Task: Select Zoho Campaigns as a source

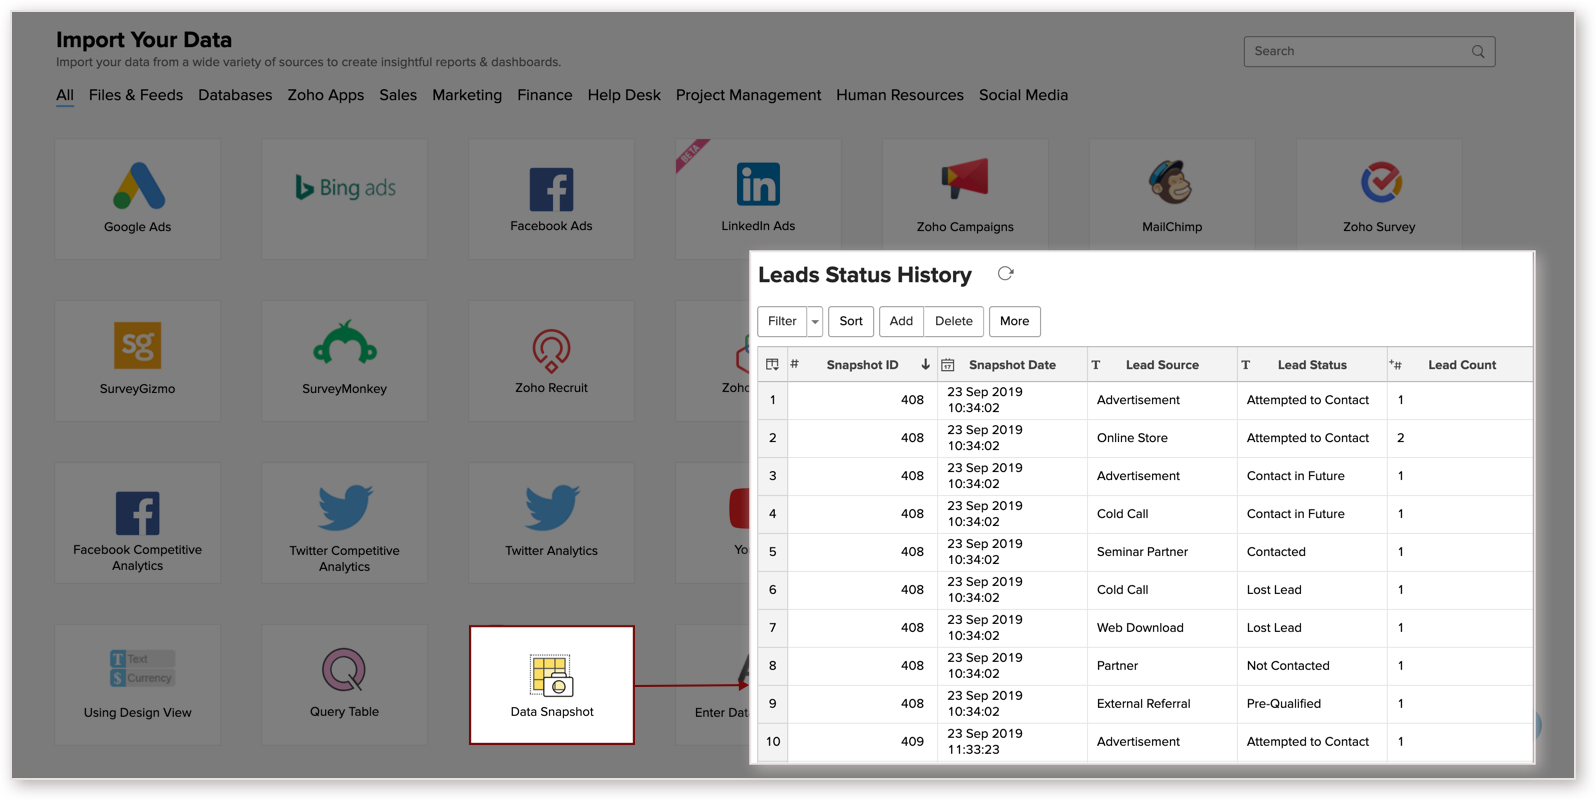Action: (965, 195)
